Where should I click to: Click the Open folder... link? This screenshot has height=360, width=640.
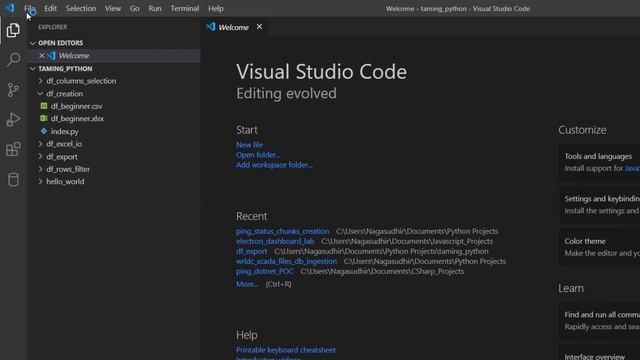(258, 155)
